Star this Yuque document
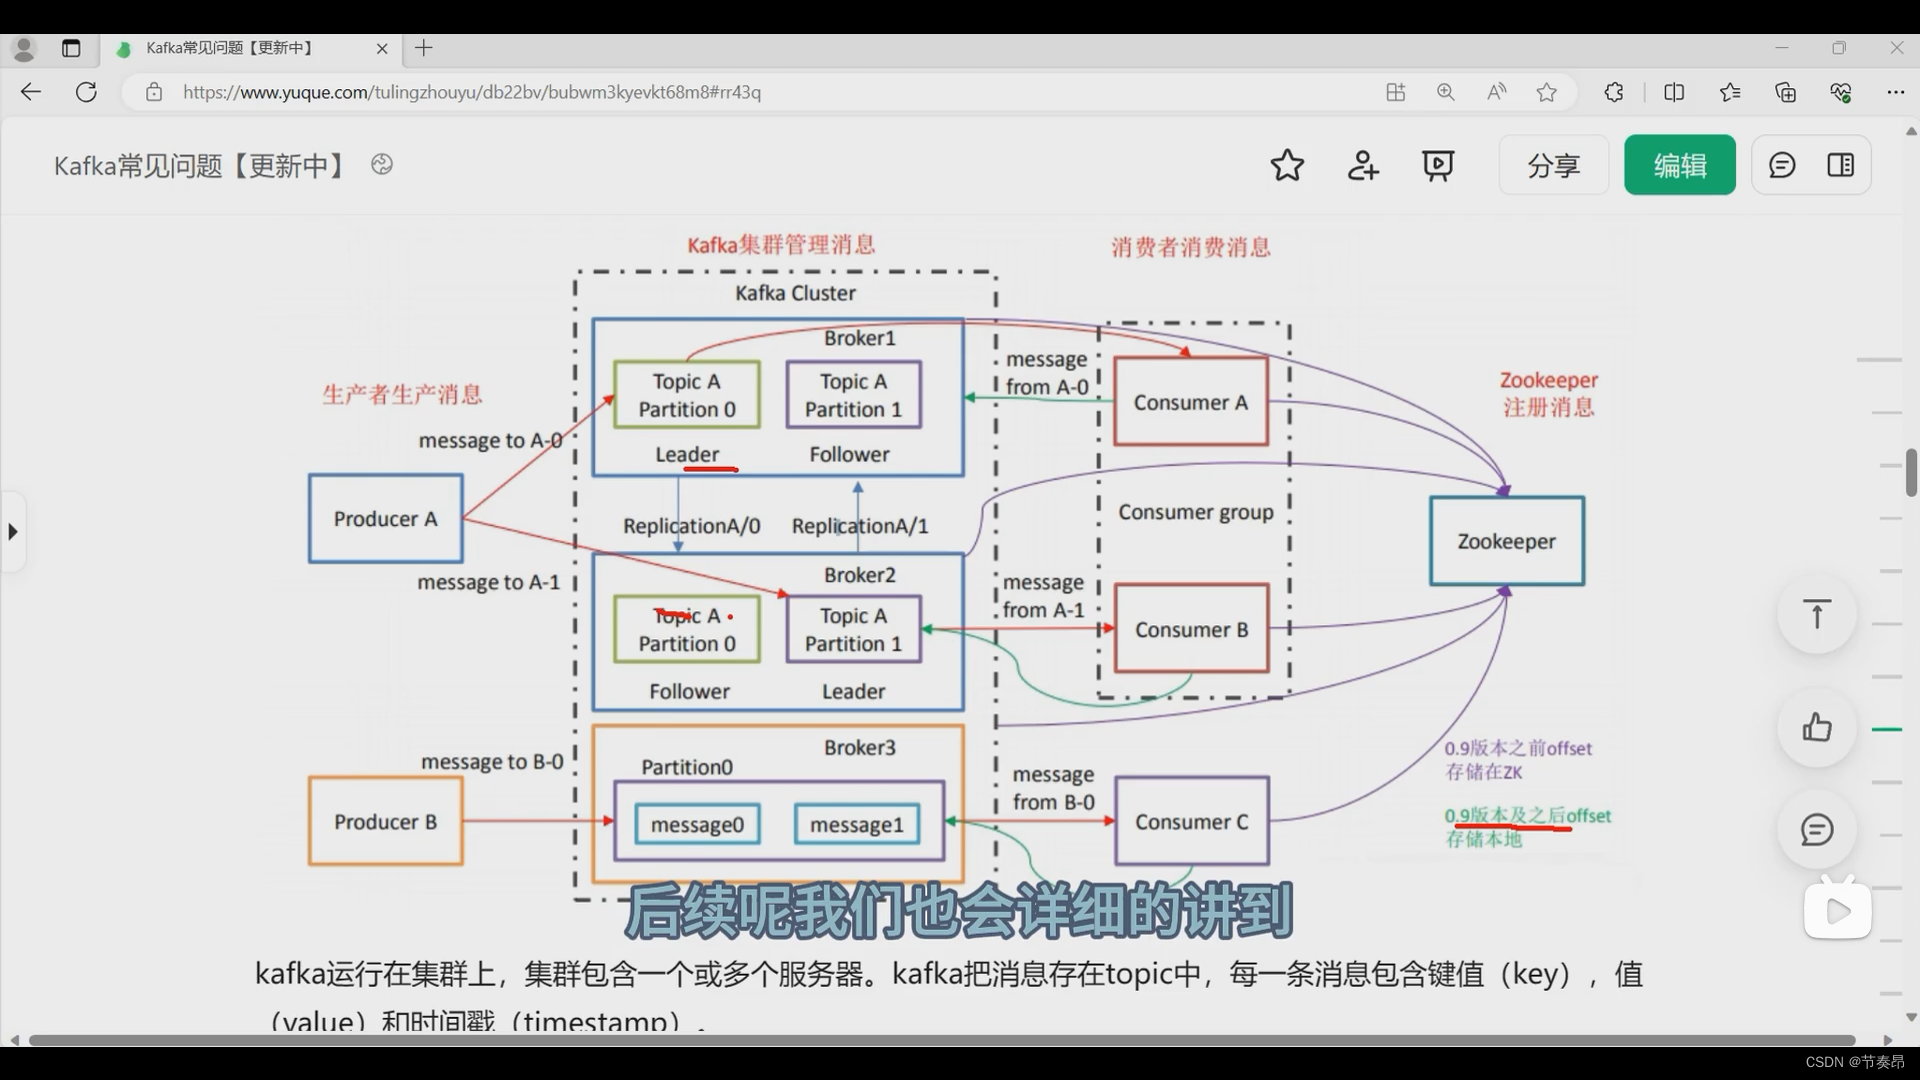Viewport: 1920px width, 1080px height. [x=1287, y=165]
